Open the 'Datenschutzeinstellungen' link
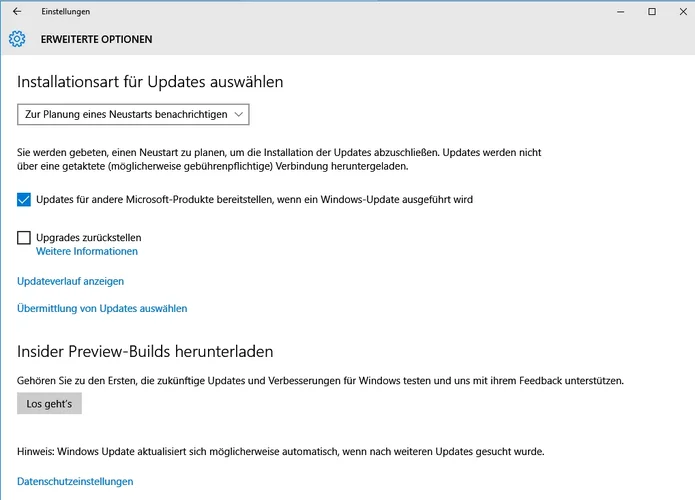Screen dimensions: 695x500 point(75,482)
